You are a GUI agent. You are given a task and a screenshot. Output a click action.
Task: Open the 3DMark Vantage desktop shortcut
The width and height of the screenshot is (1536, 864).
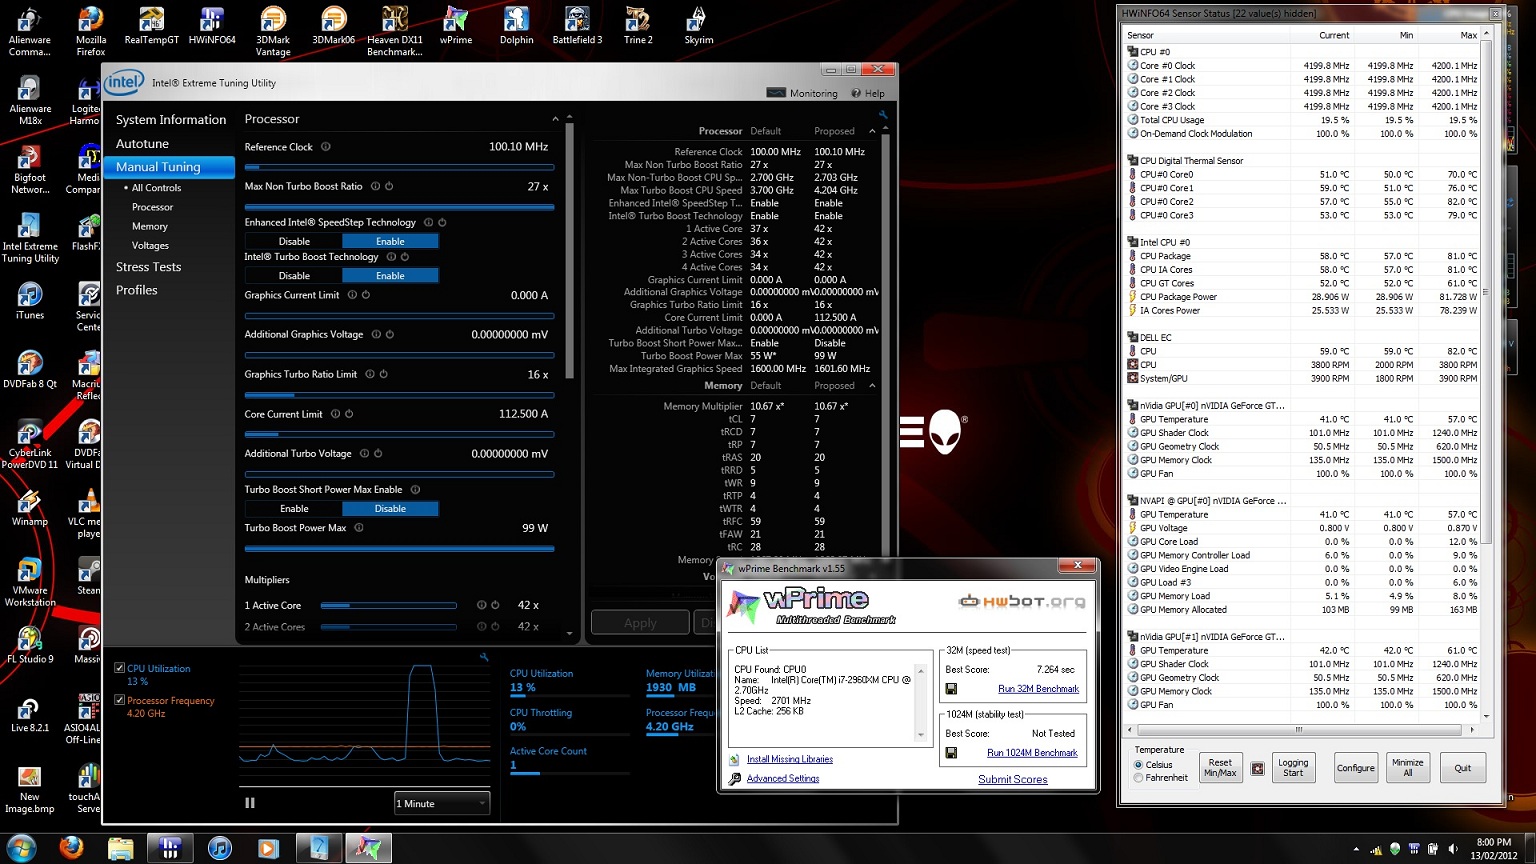click(x=273, y=32)
